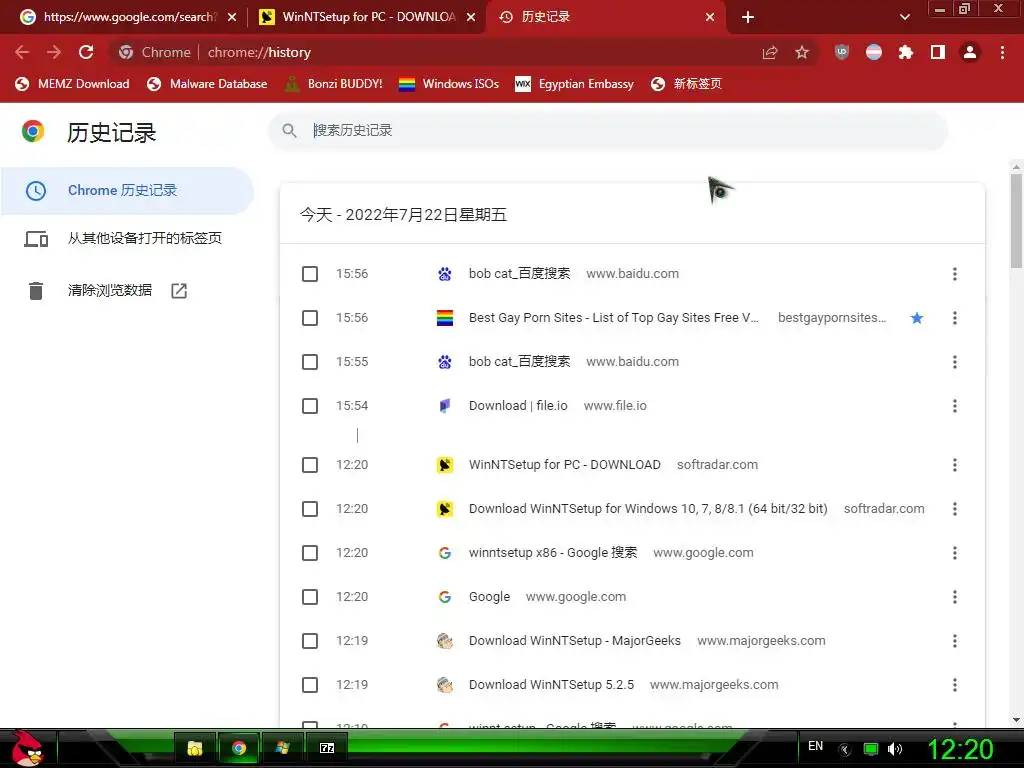Open Download | file.io history link
The height and width of the screenshot is (768, 1024).
(518, 406)
